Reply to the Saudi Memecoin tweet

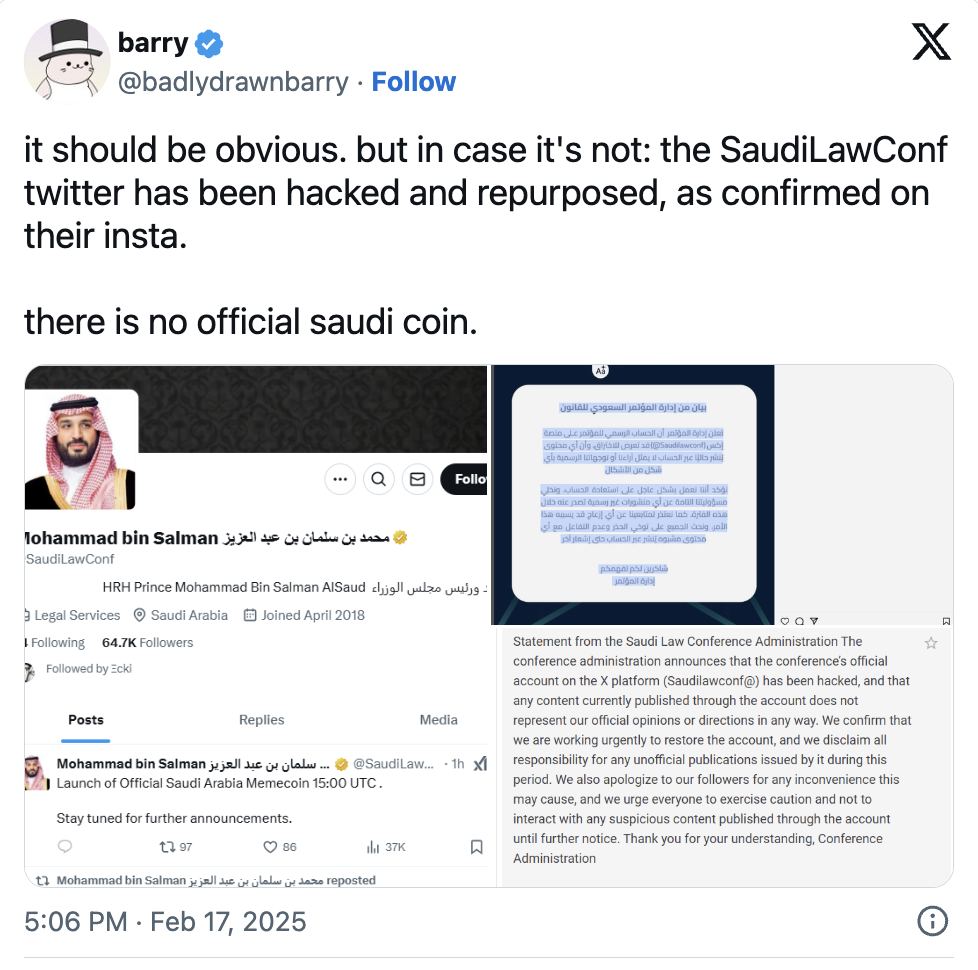click(62, 846)
